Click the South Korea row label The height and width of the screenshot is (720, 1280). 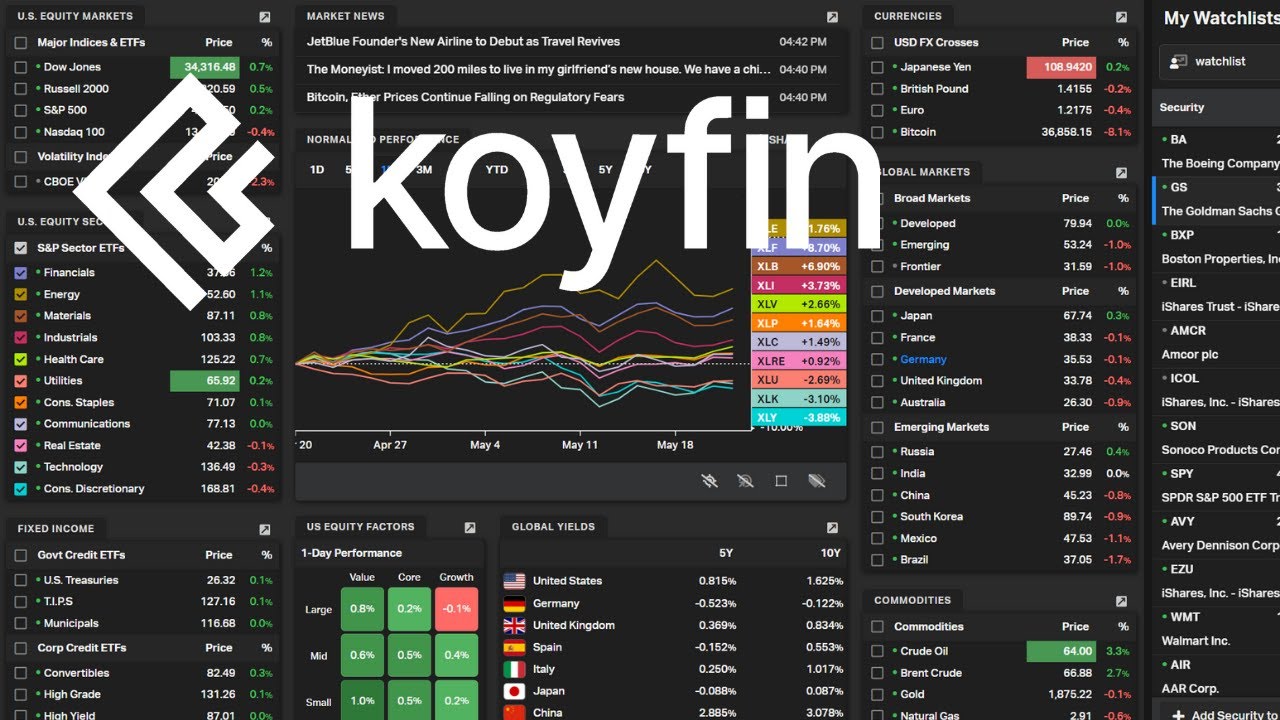coord(931,517)
